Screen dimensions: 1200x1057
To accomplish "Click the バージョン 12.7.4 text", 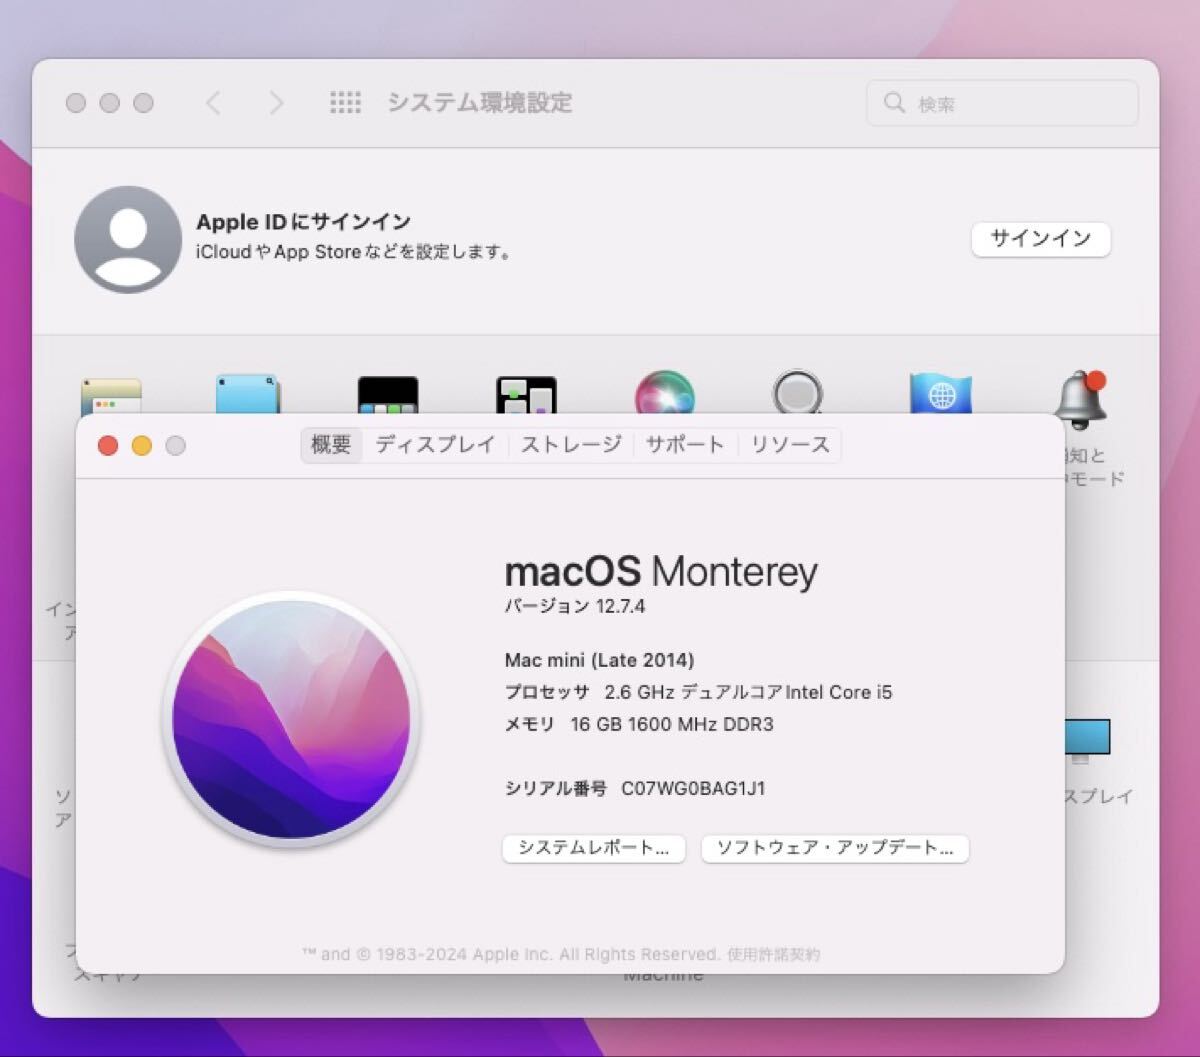I will click(575, 606).
